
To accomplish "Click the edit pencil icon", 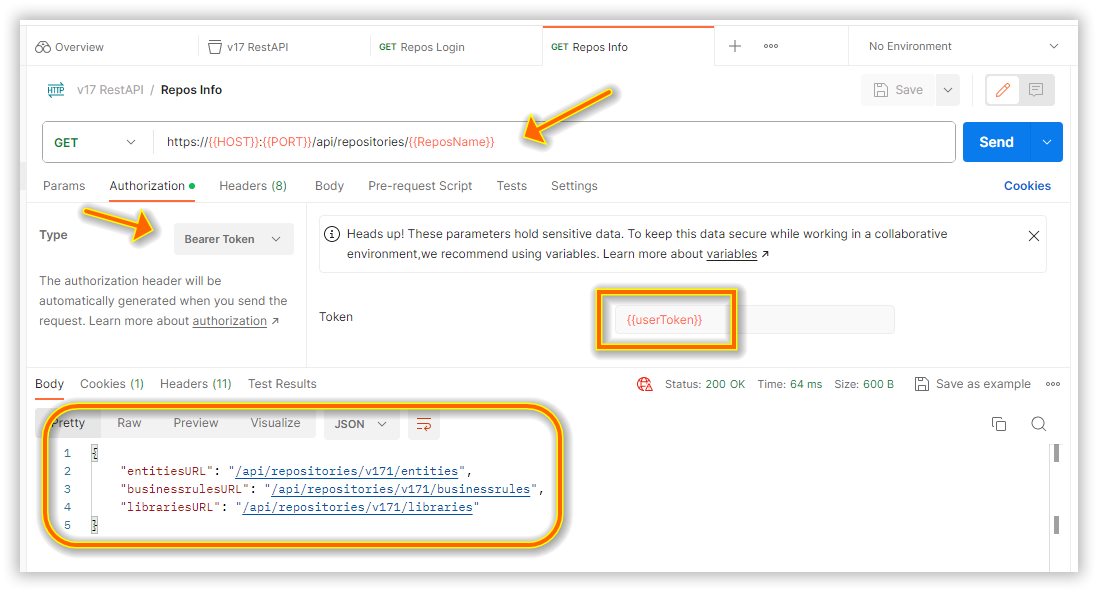I will tap(1003, 90).
